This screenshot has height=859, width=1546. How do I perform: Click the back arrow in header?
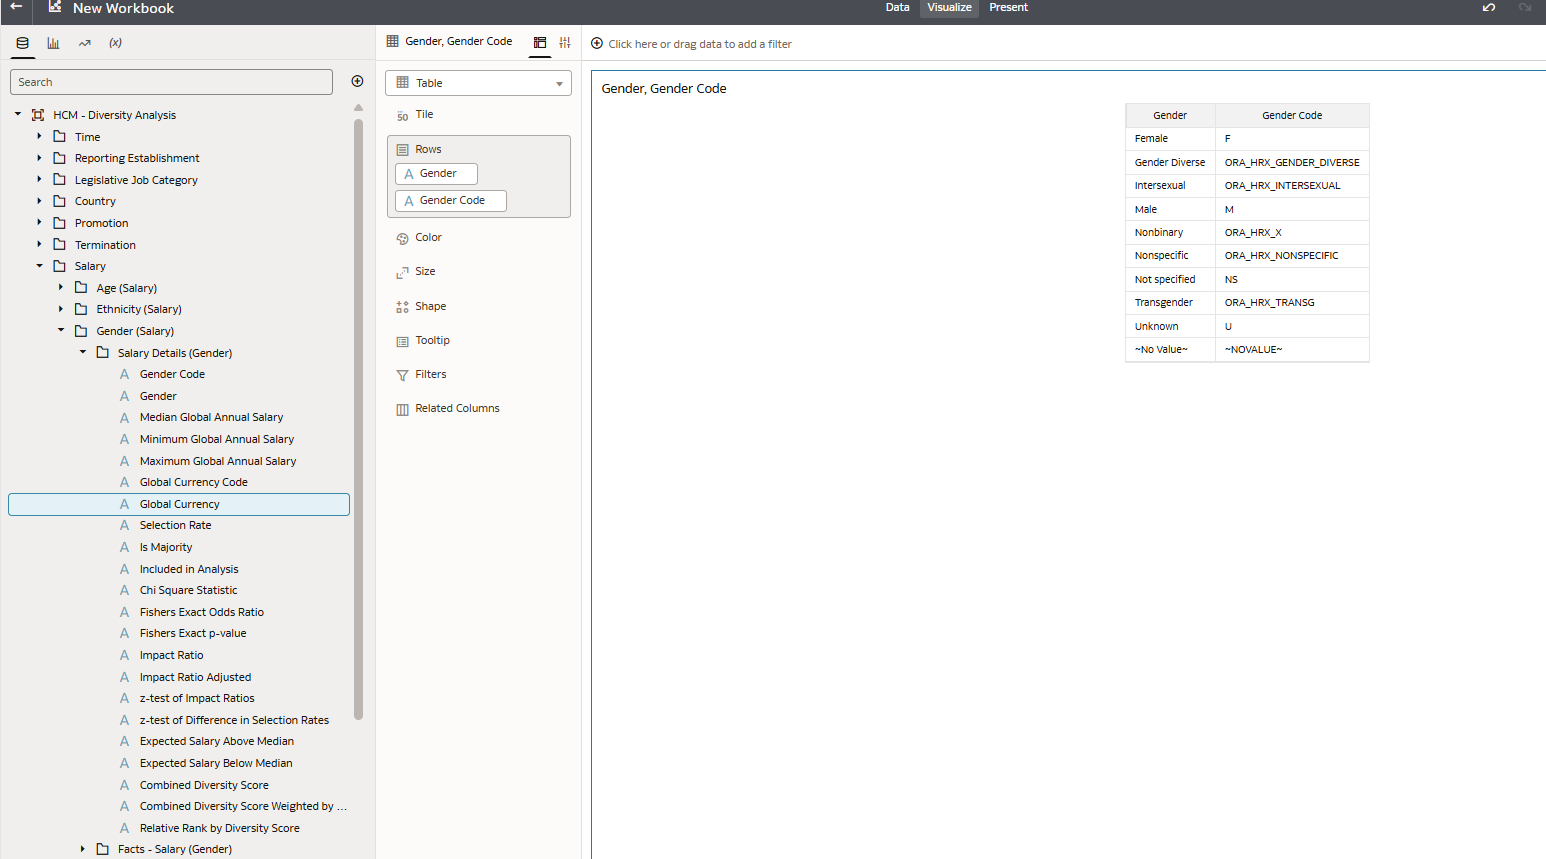click(x=16, y=7)
